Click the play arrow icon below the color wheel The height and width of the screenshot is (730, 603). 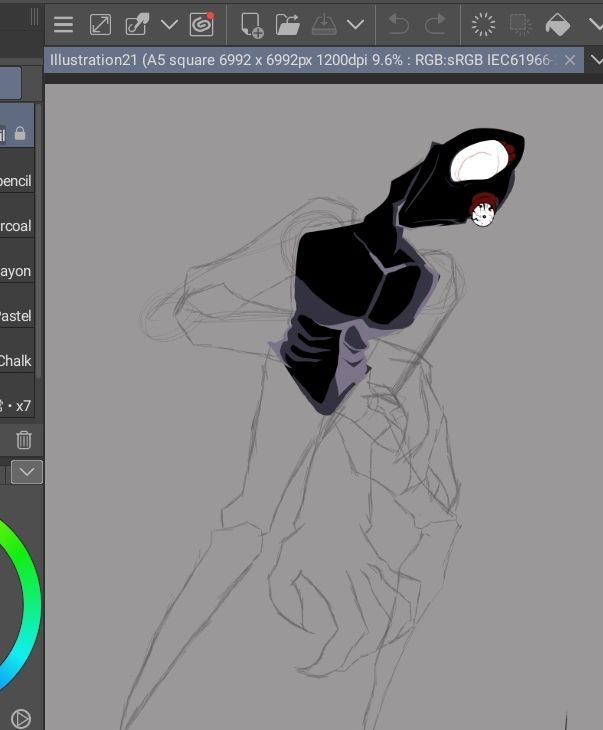[x=20, y=719]
